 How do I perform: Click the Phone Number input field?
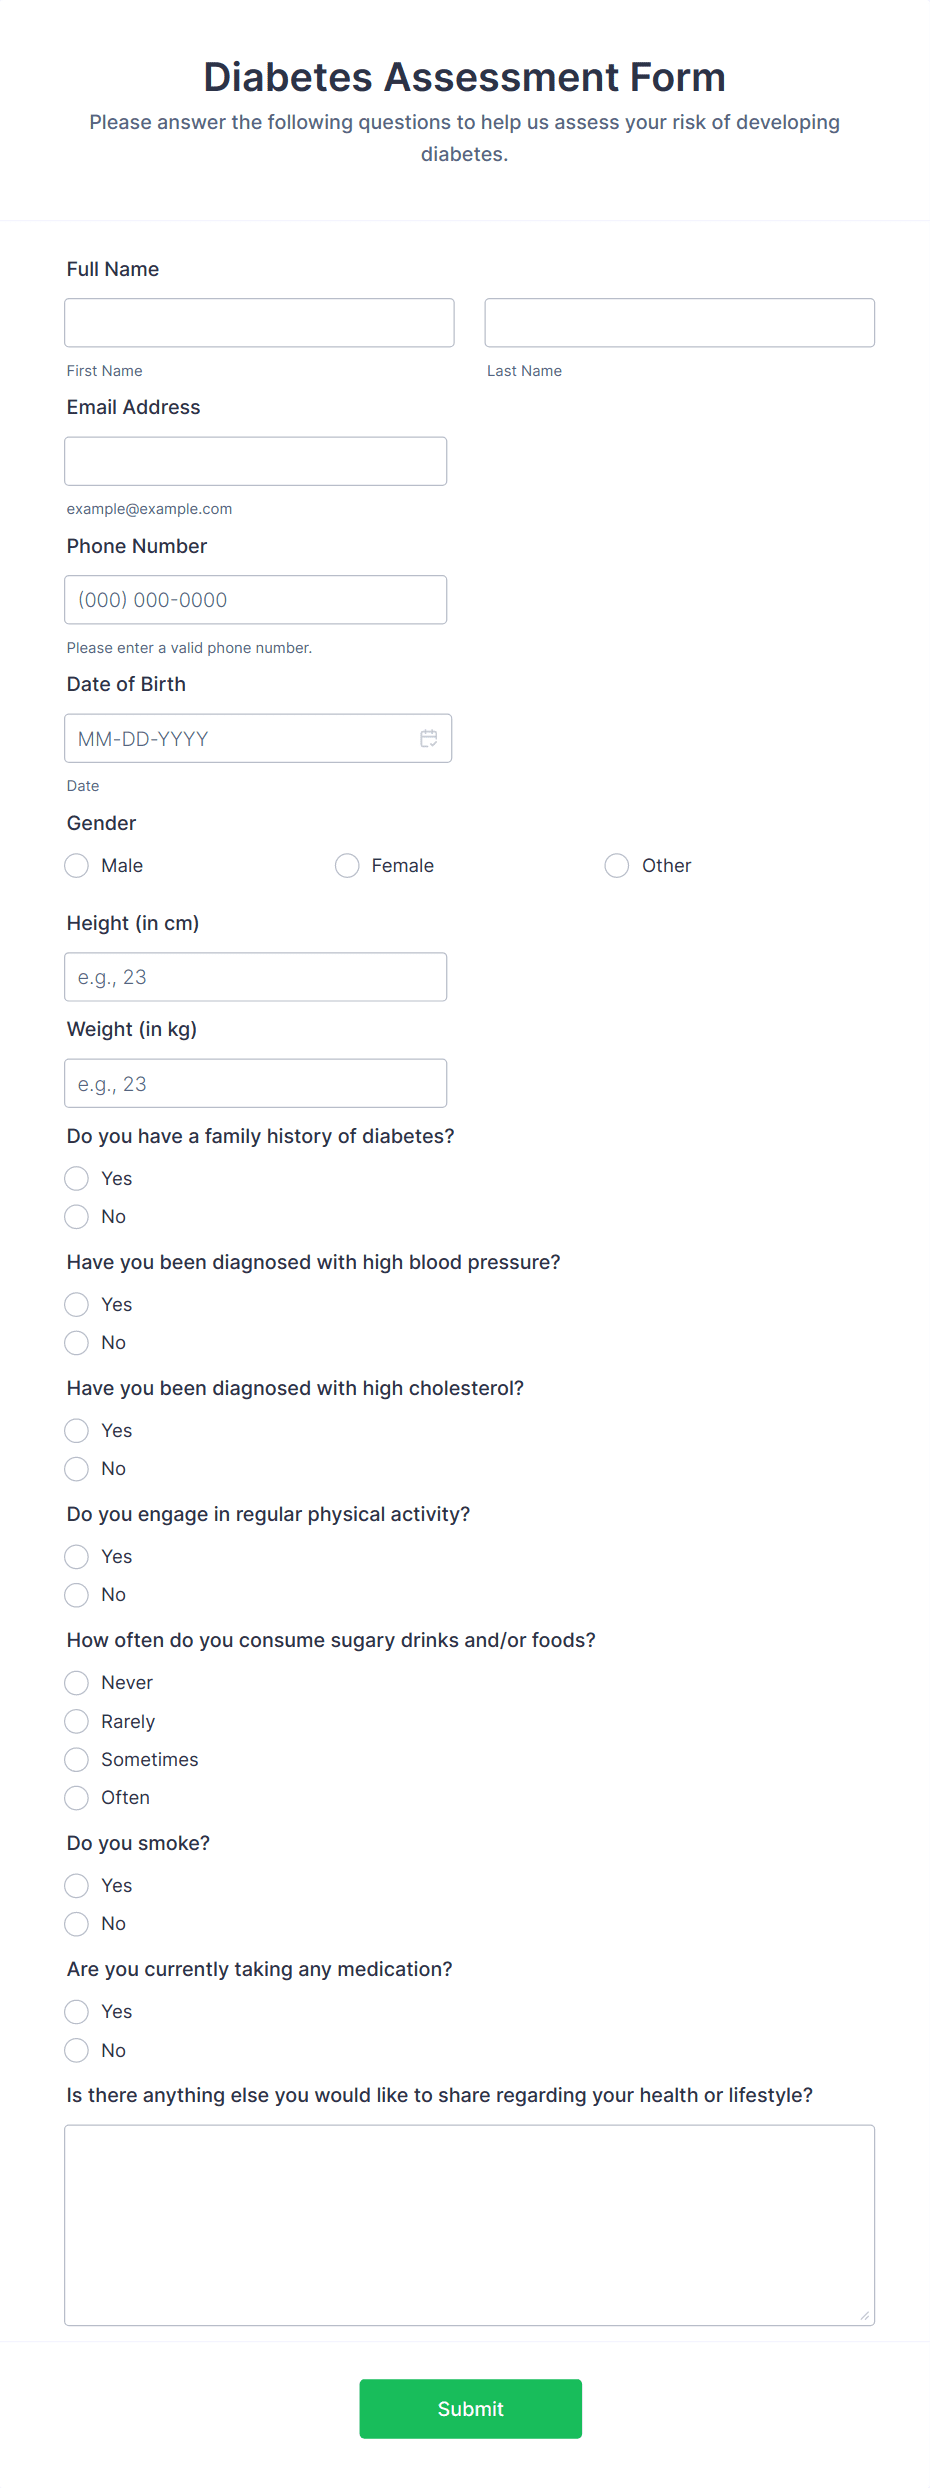[x=255, y=599]
